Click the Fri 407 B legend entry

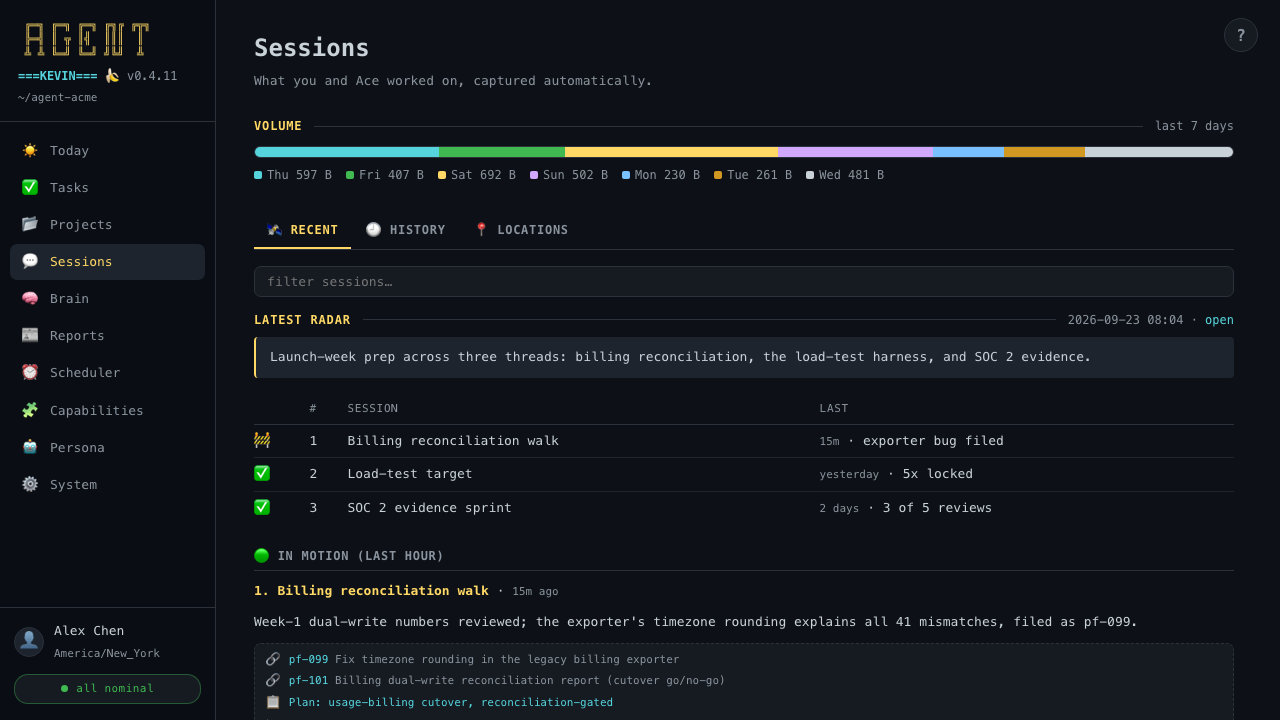pyautogui.click(x=385, y=175)
